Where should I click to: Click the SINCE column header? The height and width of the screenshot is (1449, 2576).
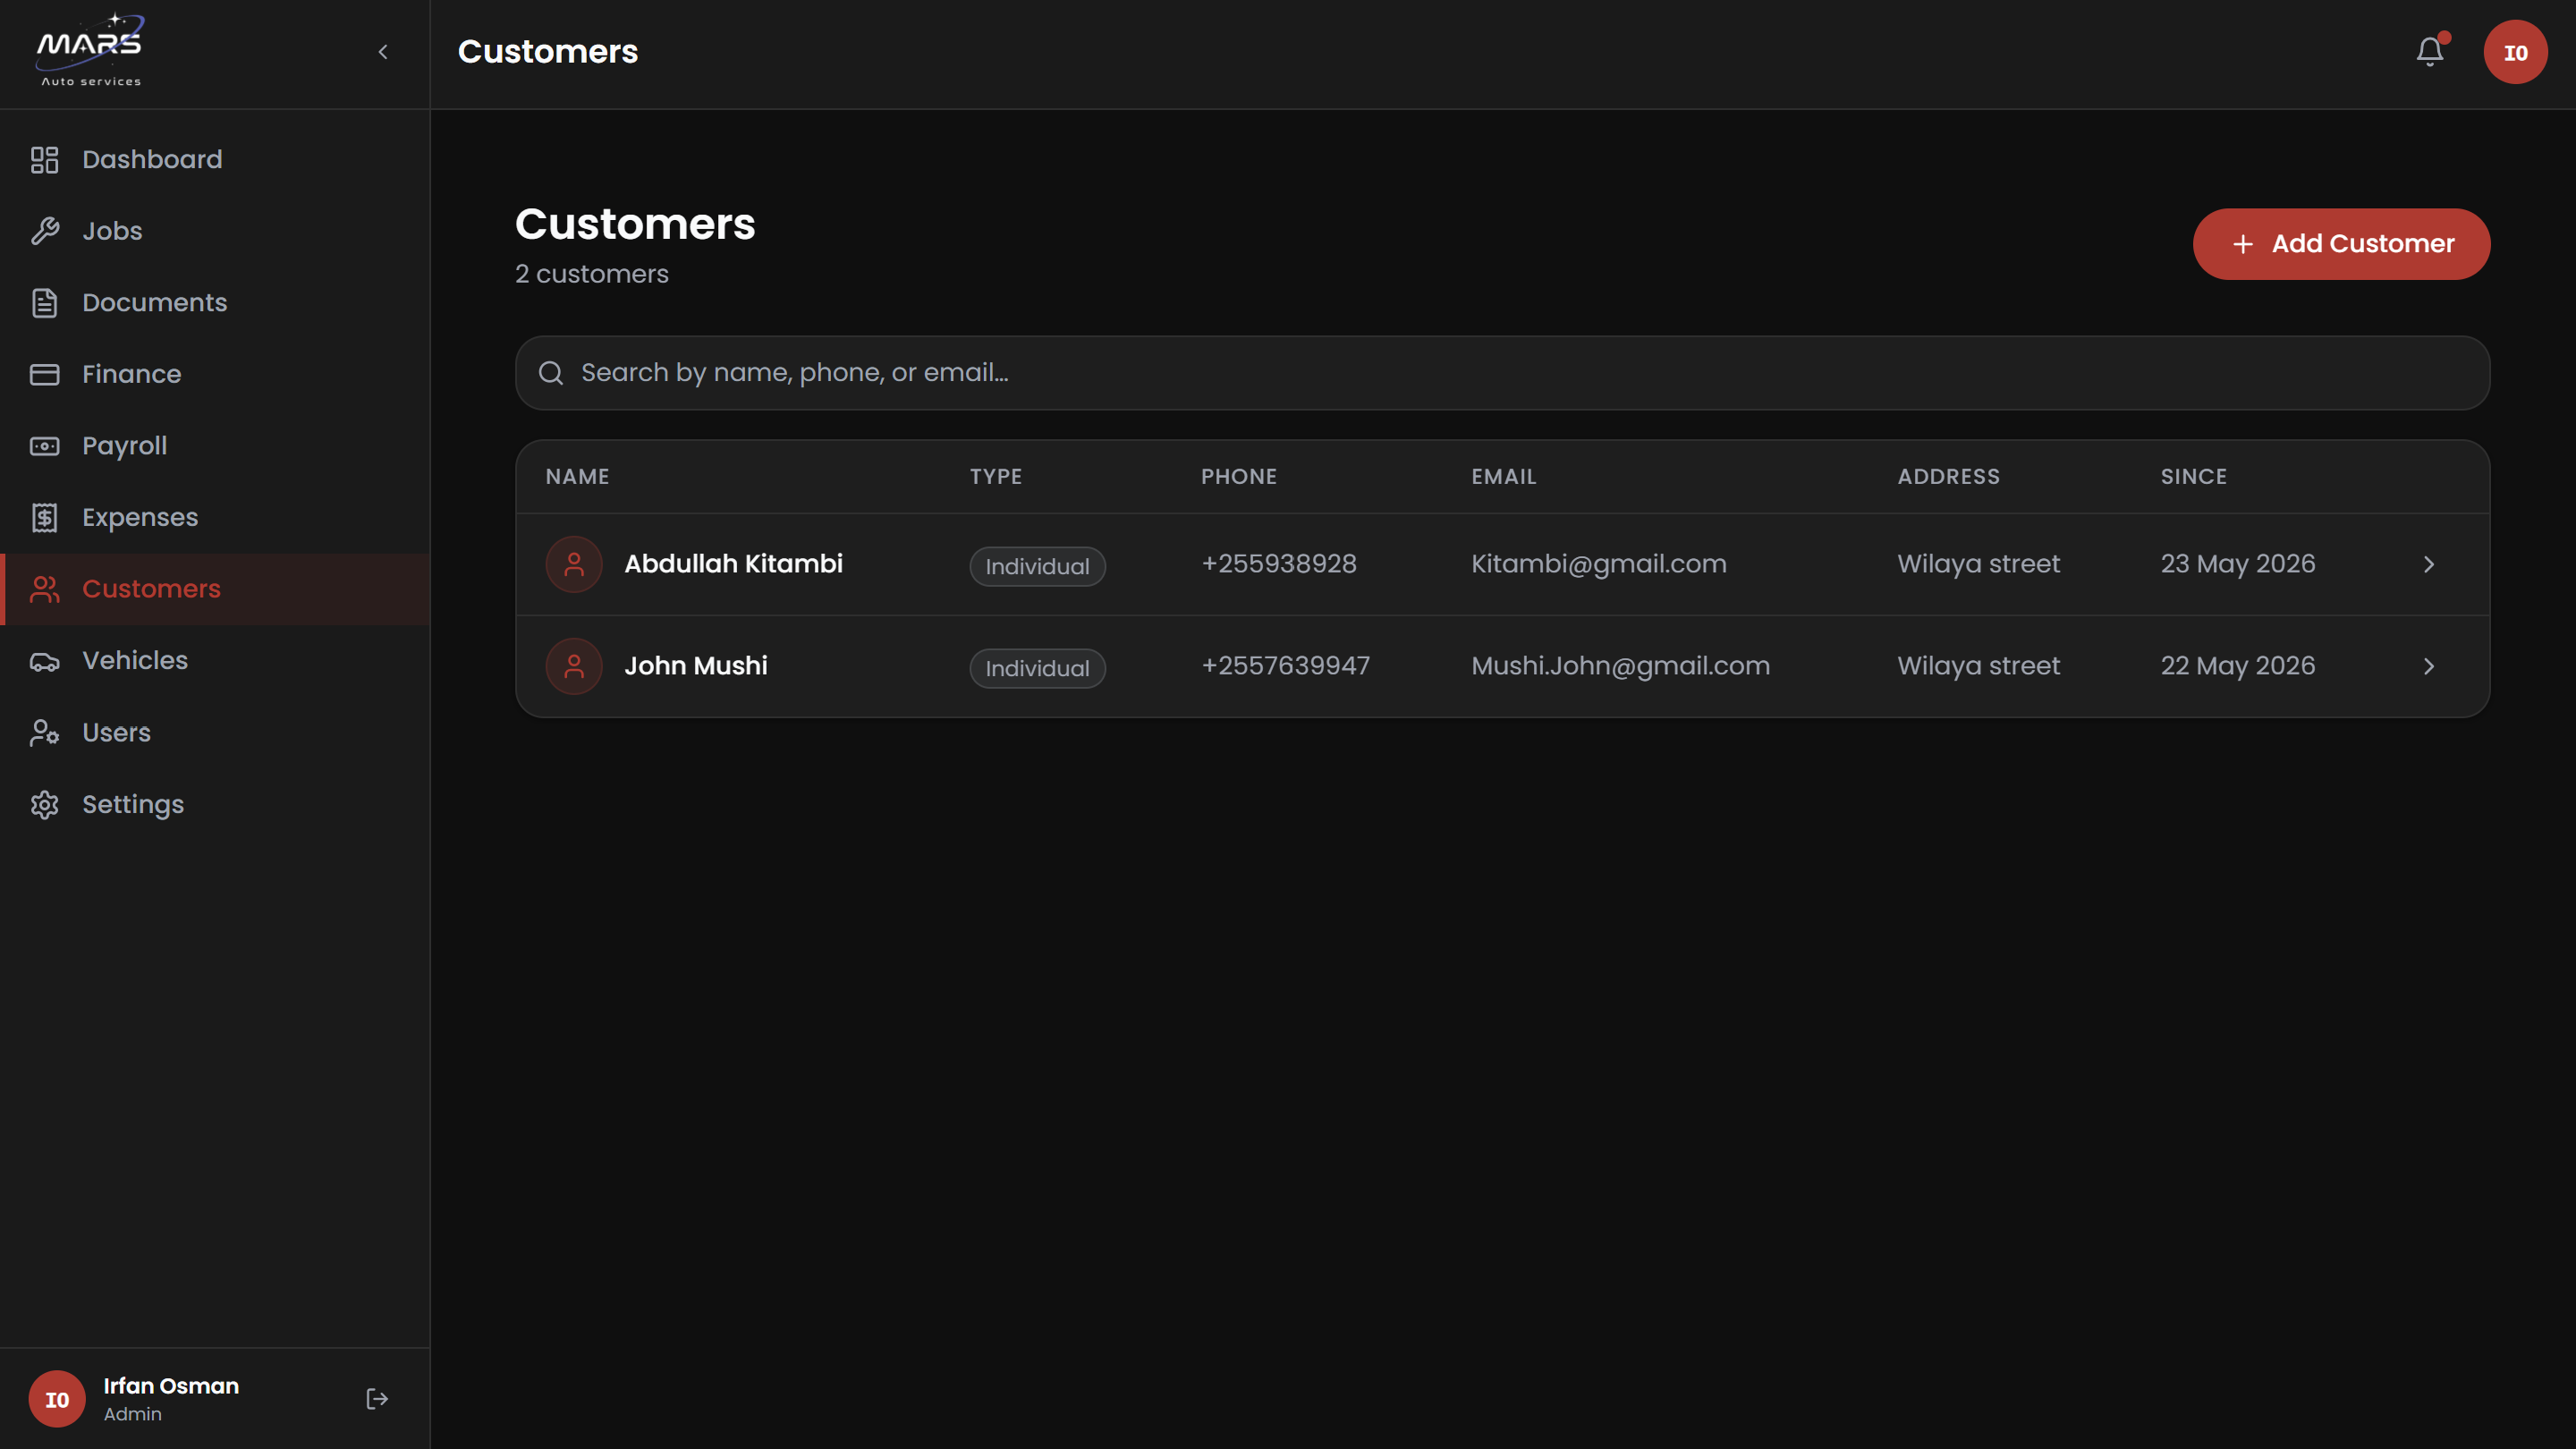click(2193, 477)
